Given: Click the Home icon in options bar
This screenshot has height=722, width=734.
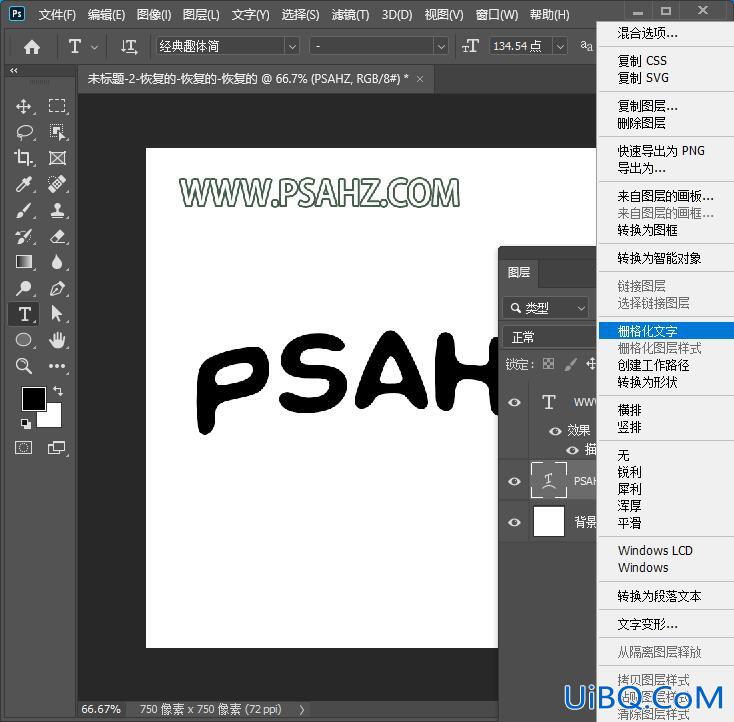Looking at the screenshot, I should click(32, 46).
